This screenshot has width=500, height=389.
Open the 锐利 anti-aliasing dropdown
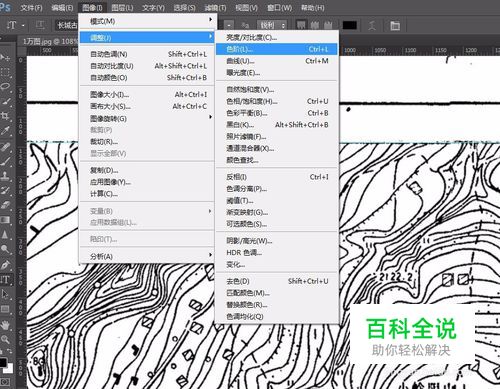[272, 25]
